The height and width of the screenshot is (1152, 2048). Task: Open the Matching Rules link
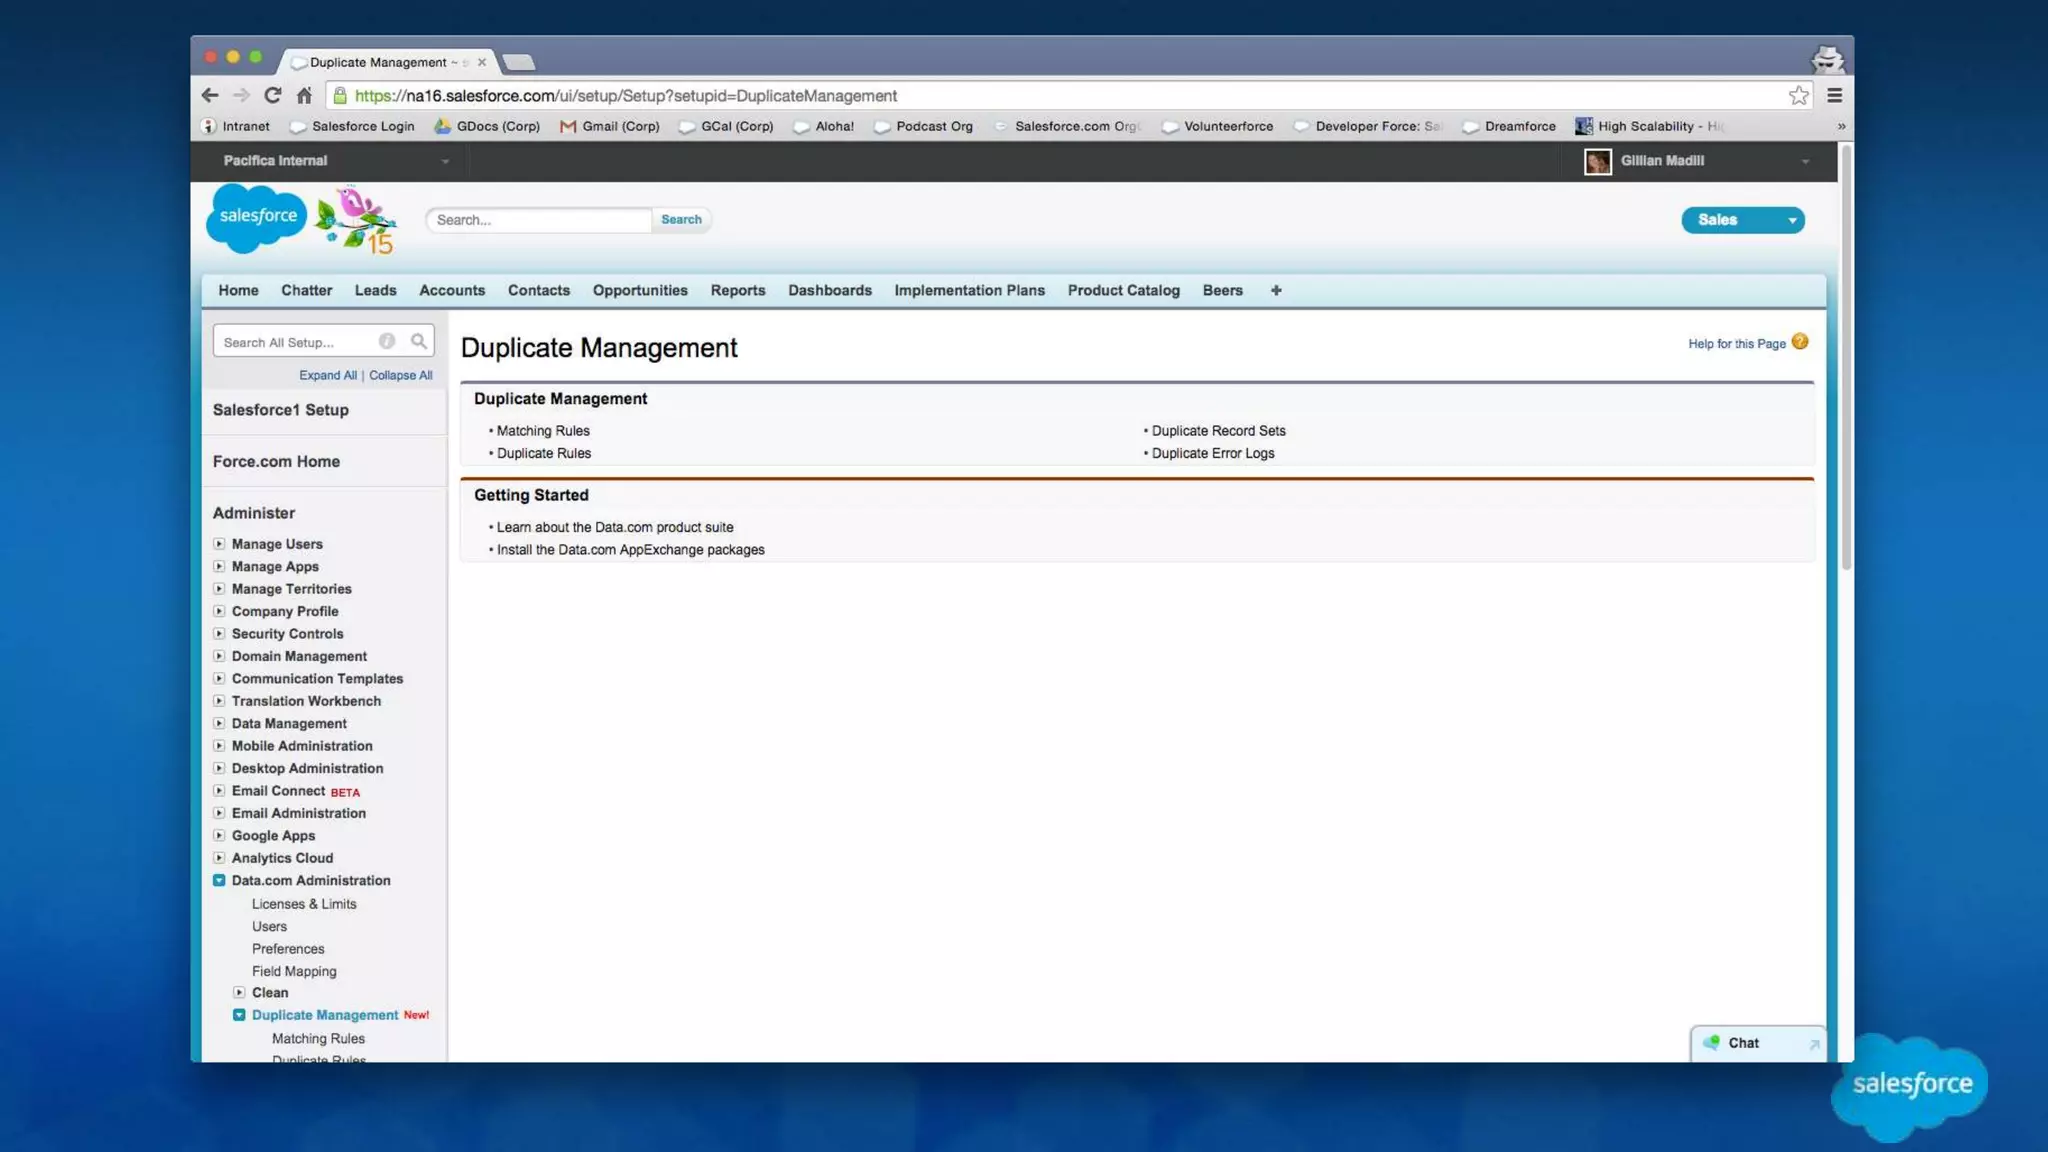(543, 431)
